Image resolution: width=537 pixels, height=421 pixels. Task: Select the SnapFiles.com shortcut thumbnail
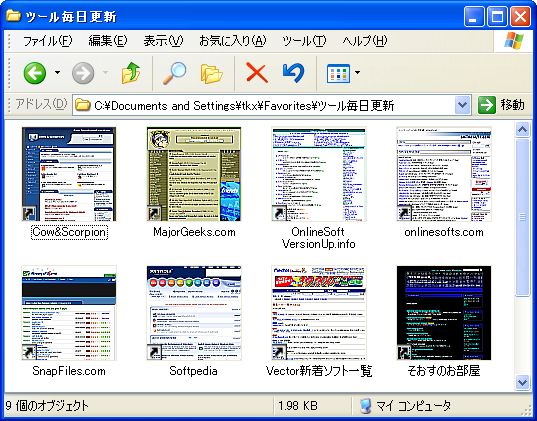(x=69, y=313)
